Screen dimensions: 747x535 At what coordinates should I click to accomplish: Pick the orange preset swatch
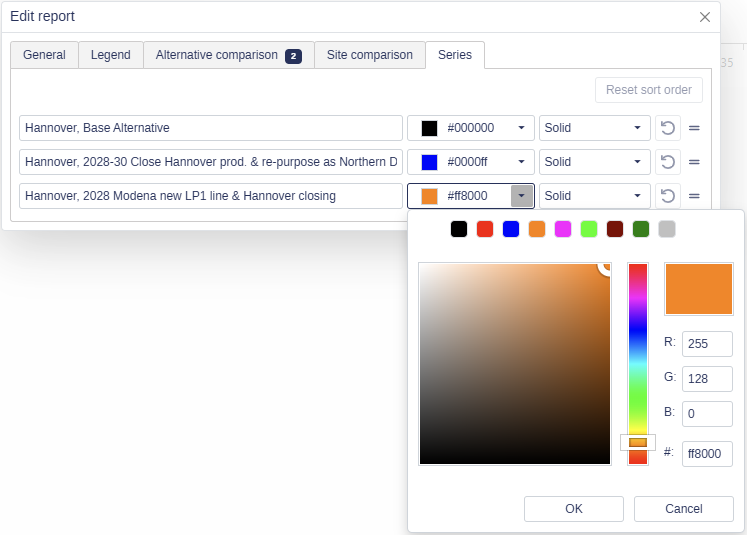coord(537,229)
